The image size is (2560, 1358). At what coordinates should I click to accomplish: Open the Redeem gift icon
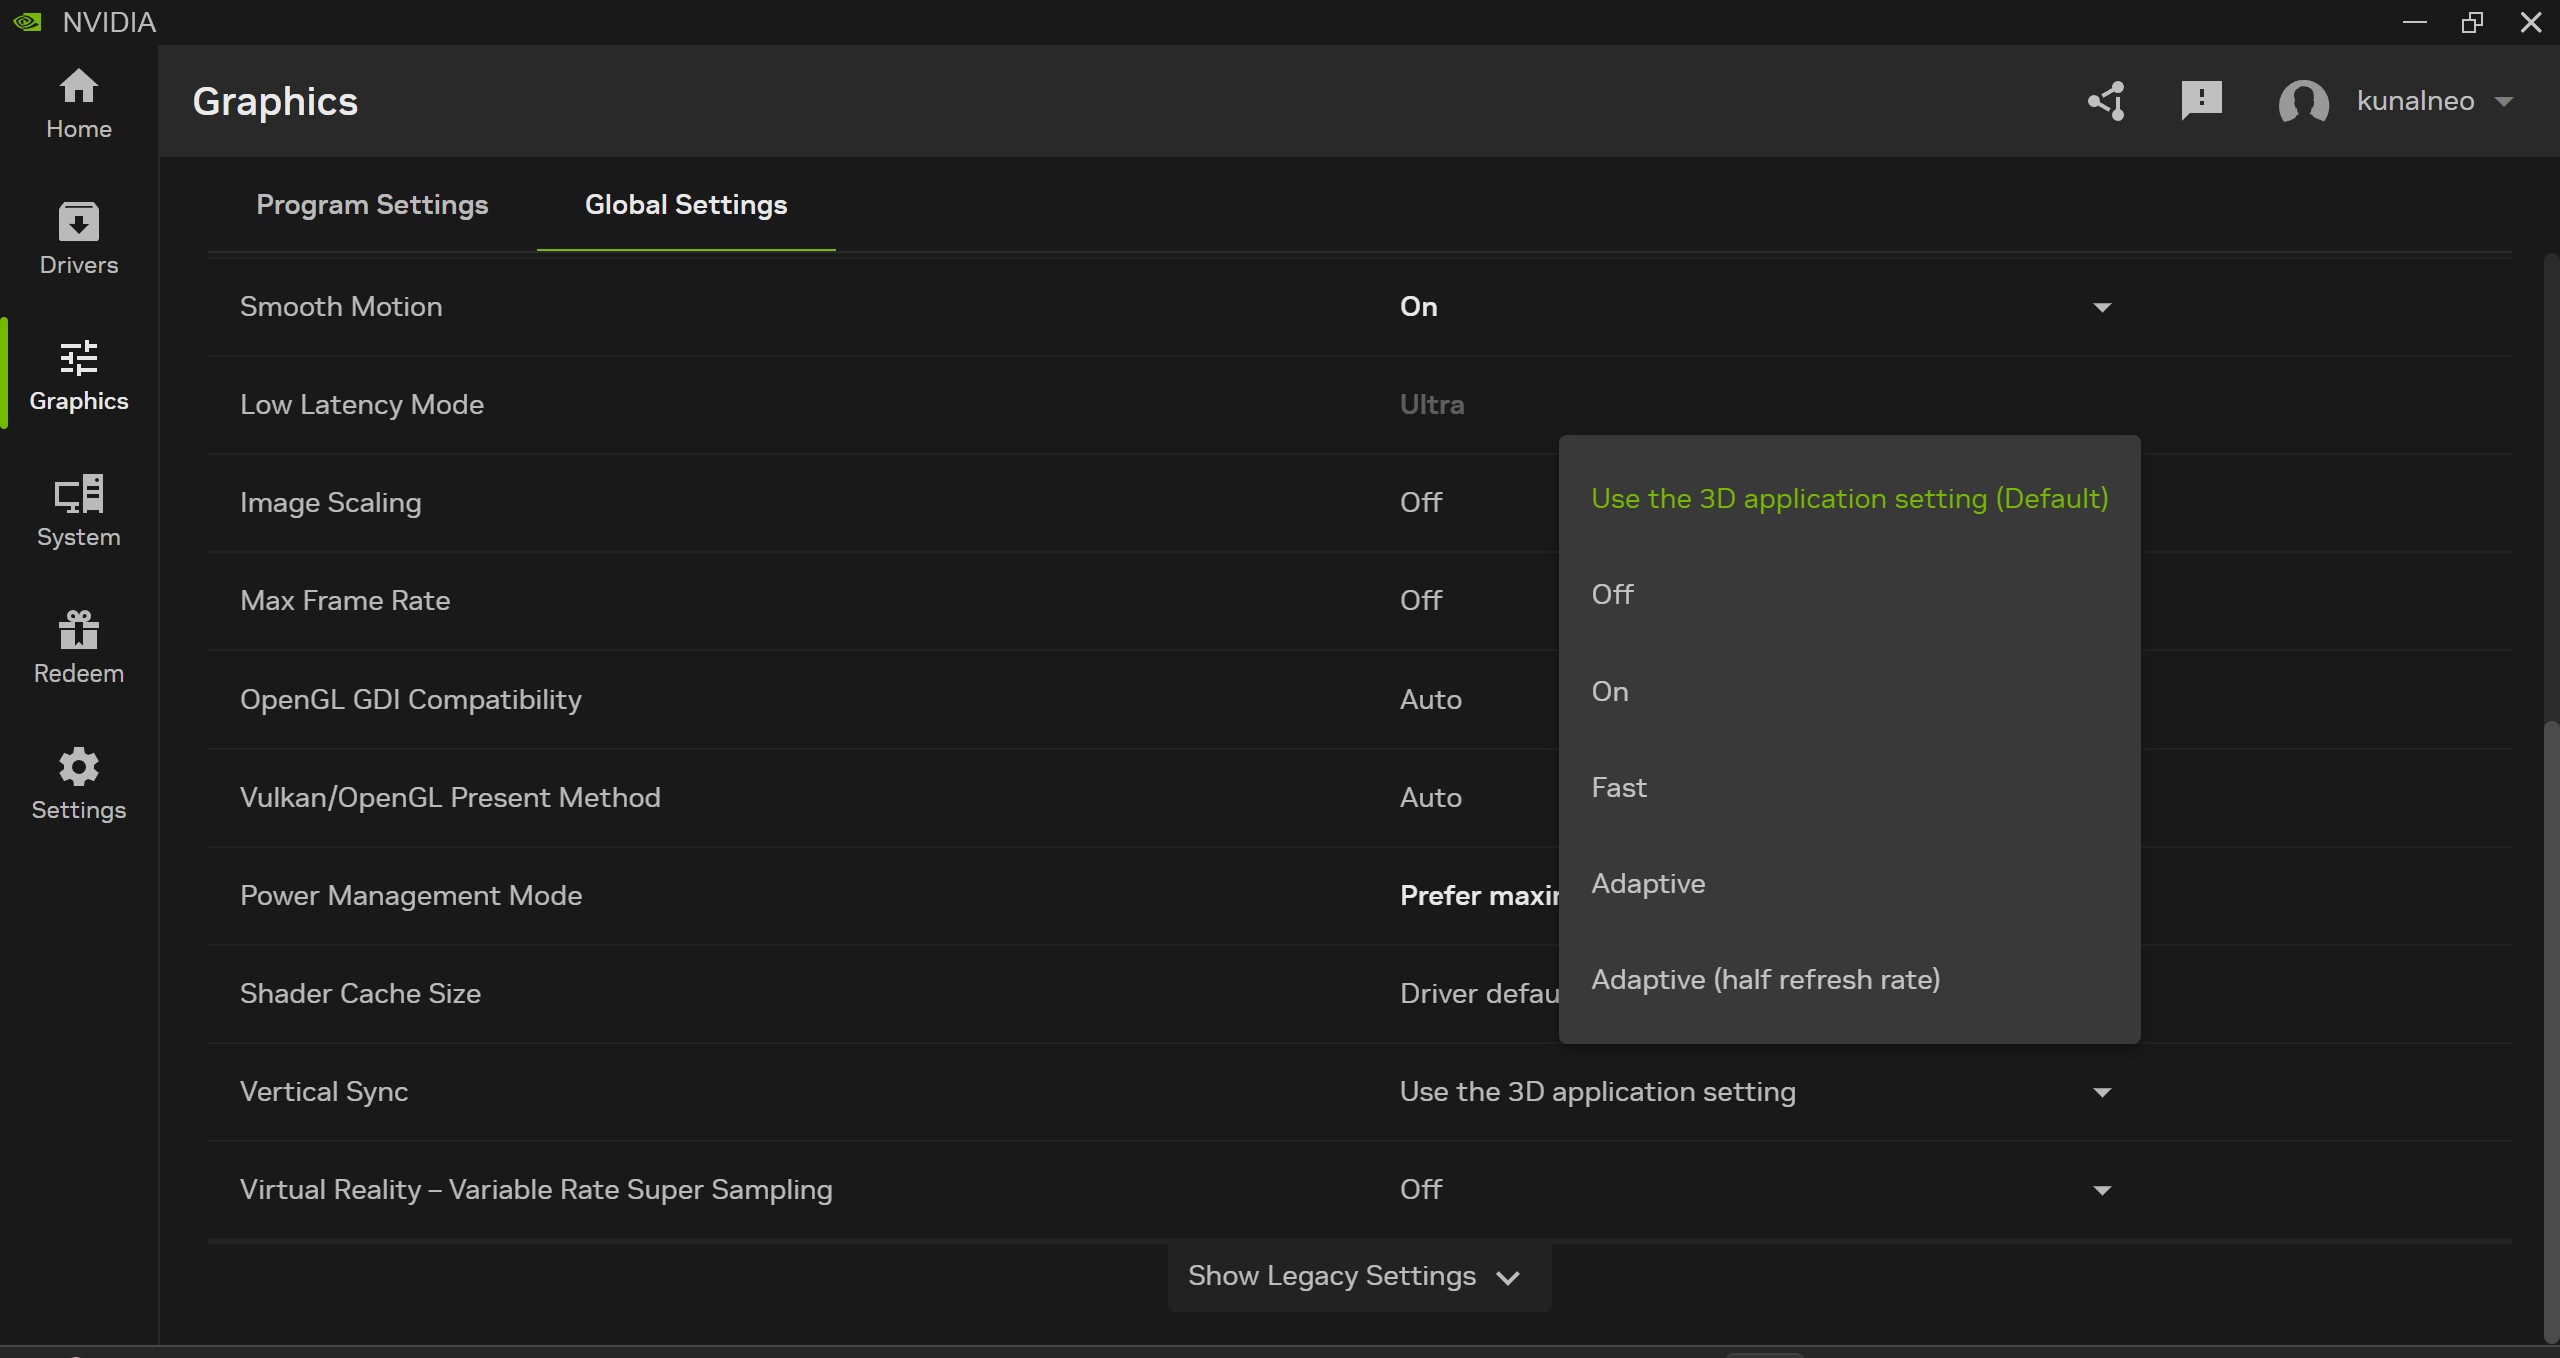tap(78, 631)
